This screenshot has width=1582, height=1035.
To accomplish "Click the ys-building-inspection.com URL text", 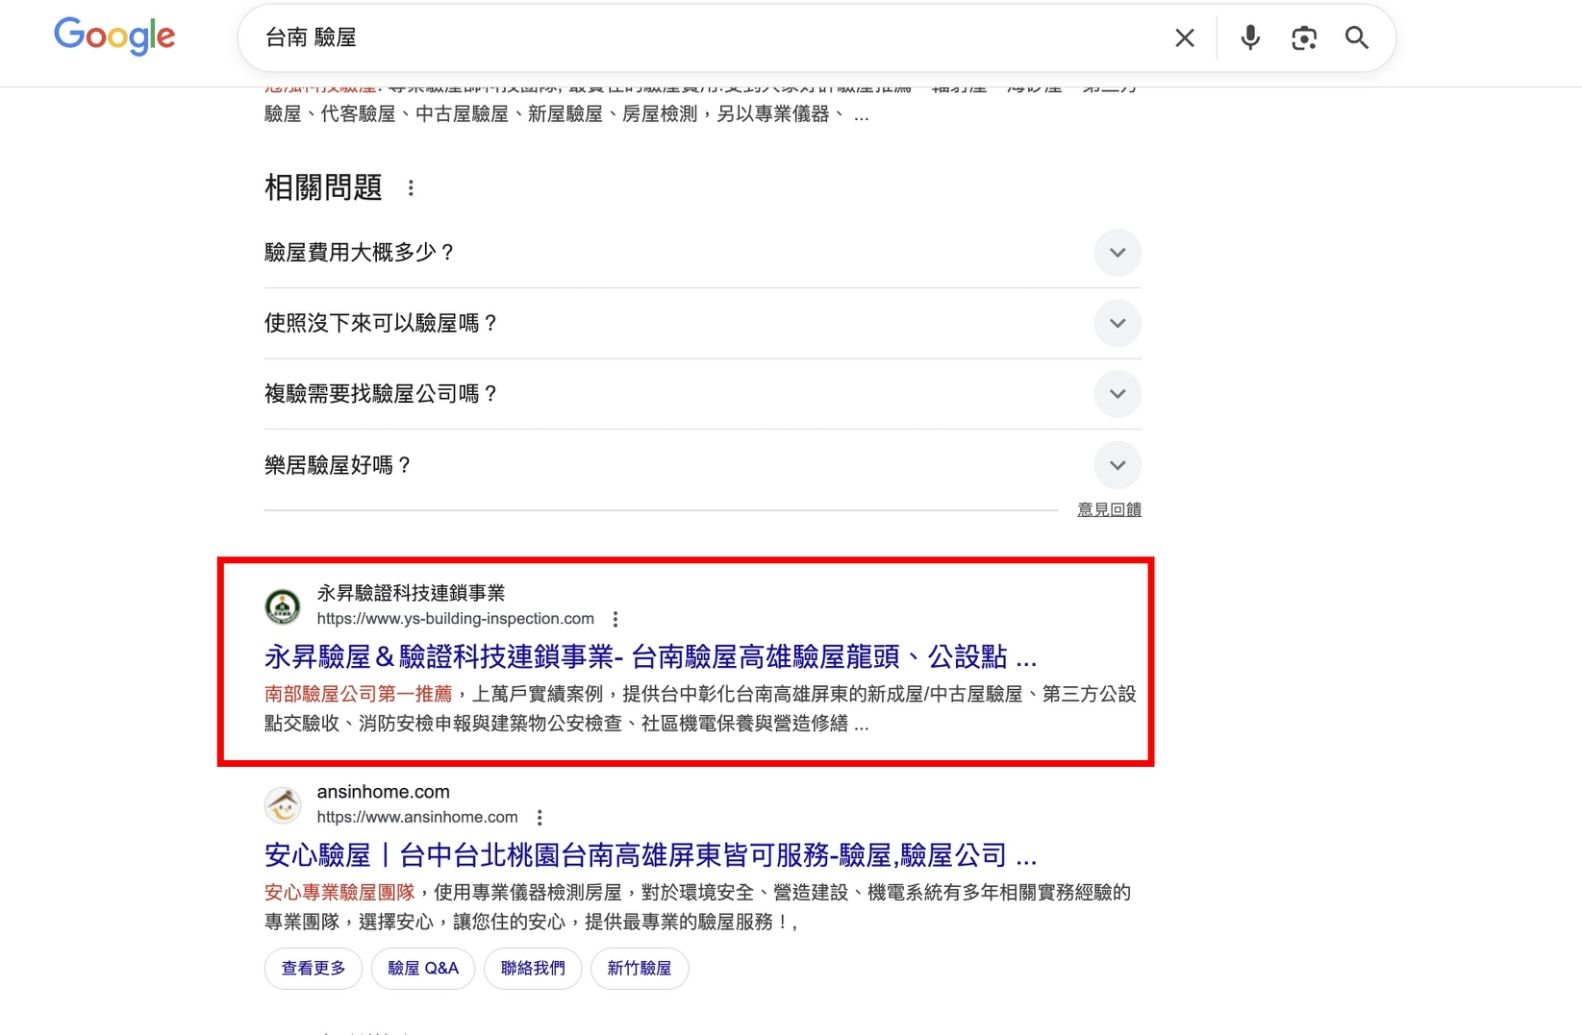I will 455,619.
